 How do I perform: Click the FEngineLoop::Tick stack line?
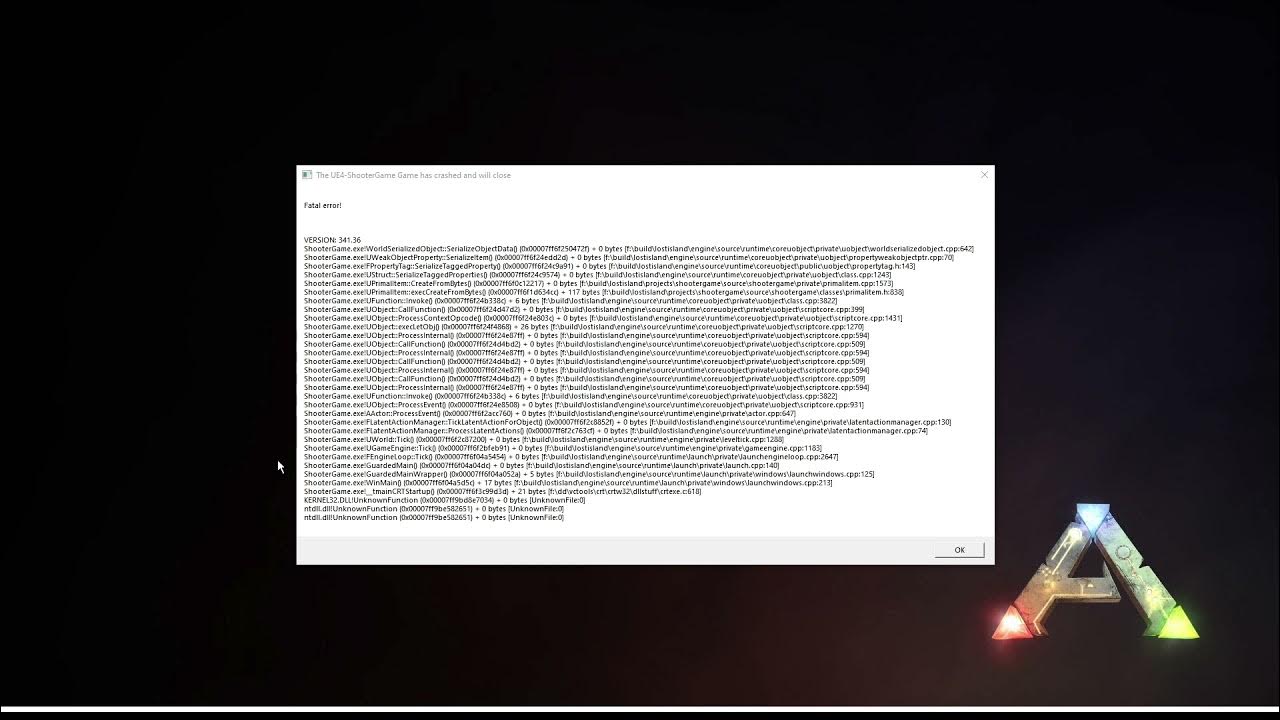pyautogui.click(x=571, y=456)
